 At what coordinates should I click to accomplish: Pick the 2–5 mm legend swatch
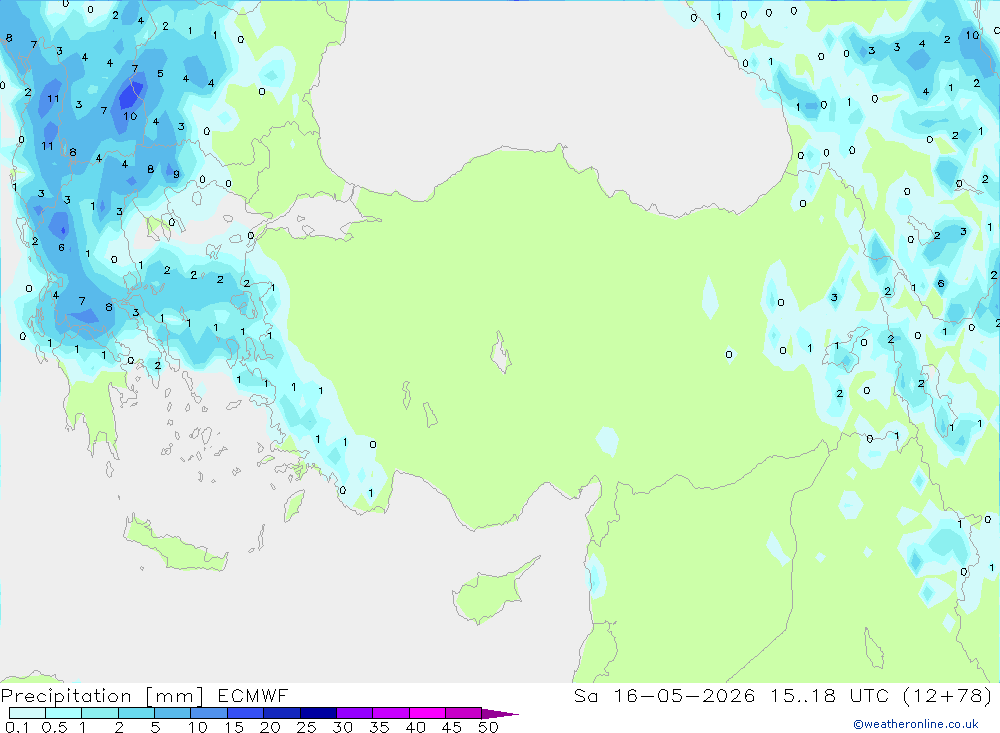[x=136, y=713]
